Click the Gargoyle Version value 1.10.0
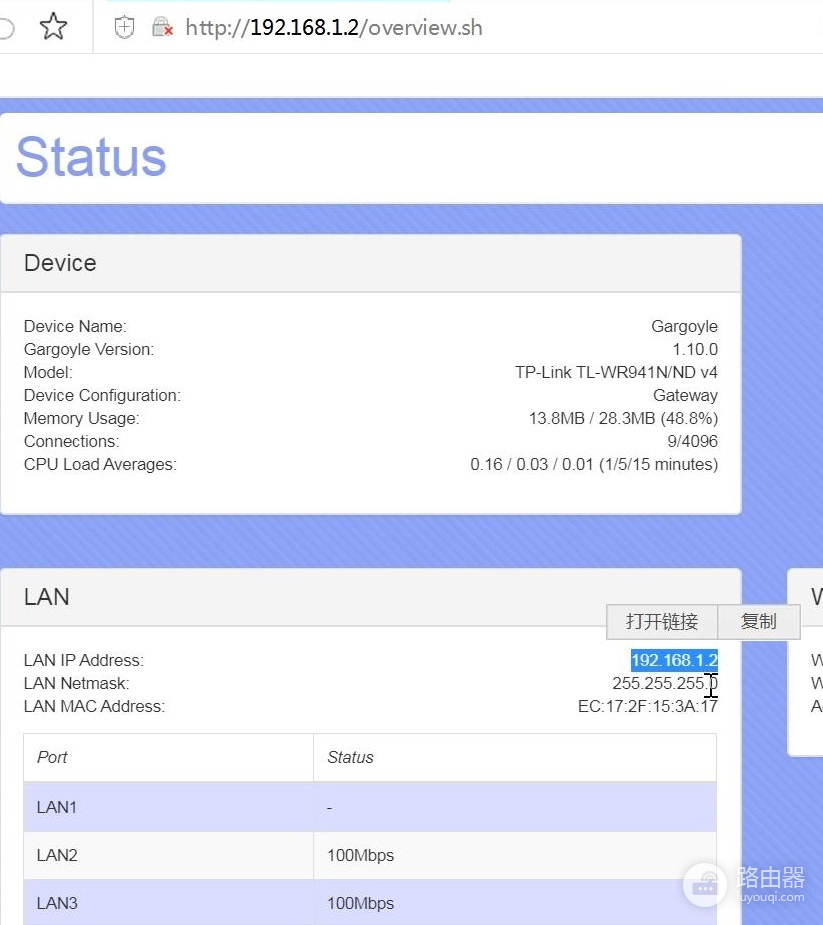 (x=694, y=349)
